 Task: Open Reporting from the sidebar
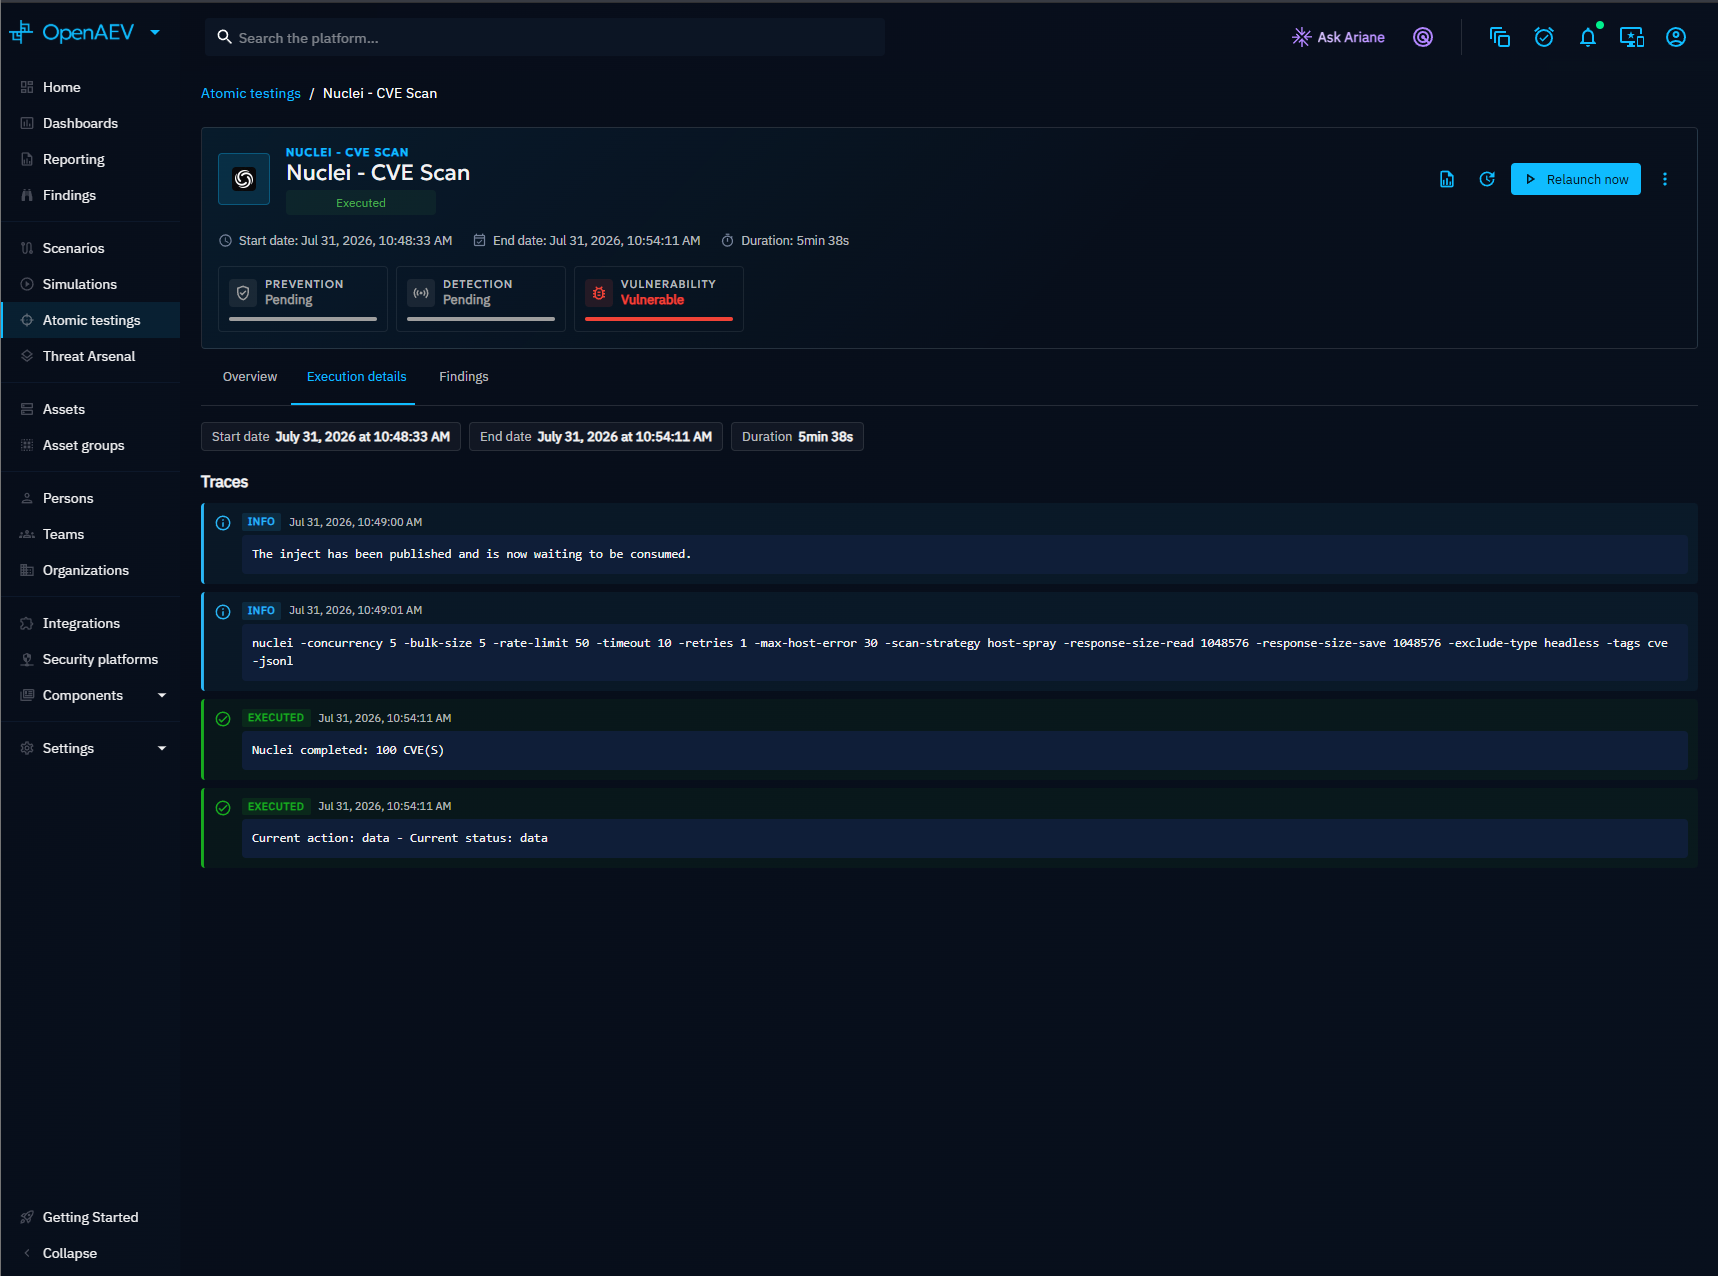90,159
